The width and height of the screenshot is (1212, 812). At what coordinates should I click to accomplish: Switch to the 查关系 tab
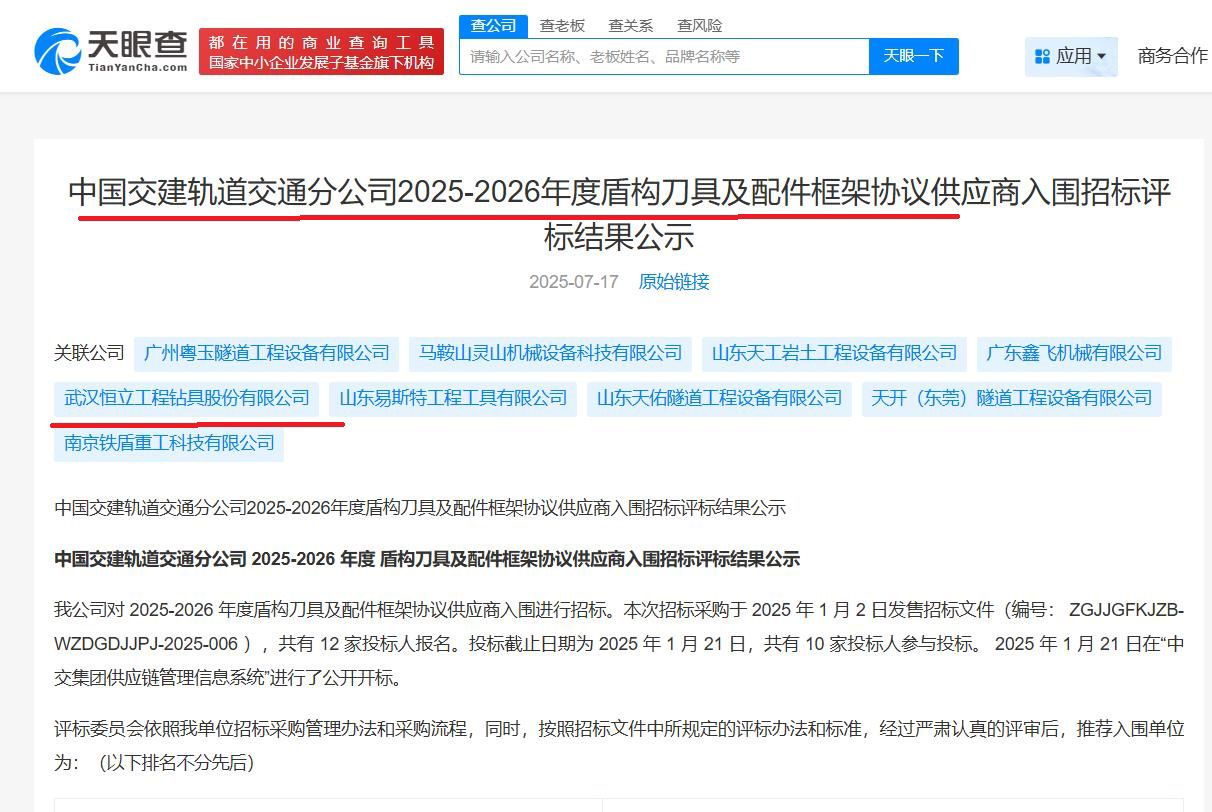631,26
